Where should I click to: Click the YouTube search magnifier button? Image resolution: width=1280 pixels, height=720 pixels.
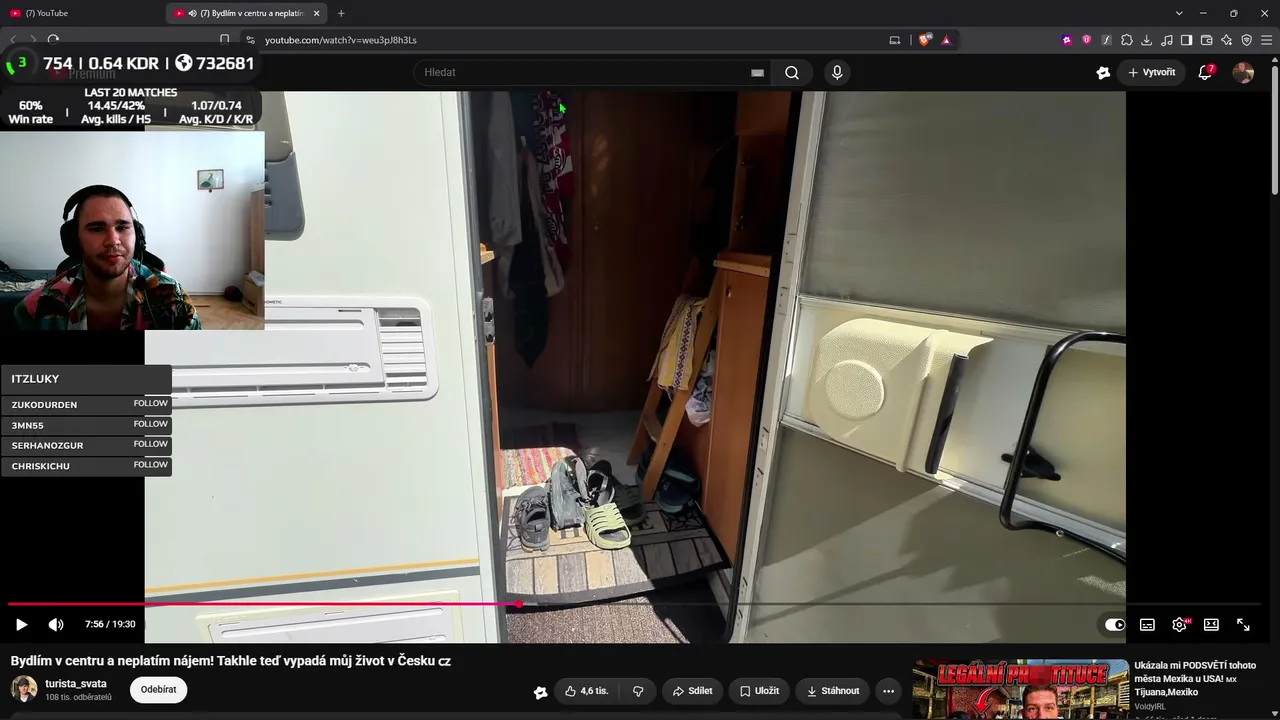click(x=792, y=72)
